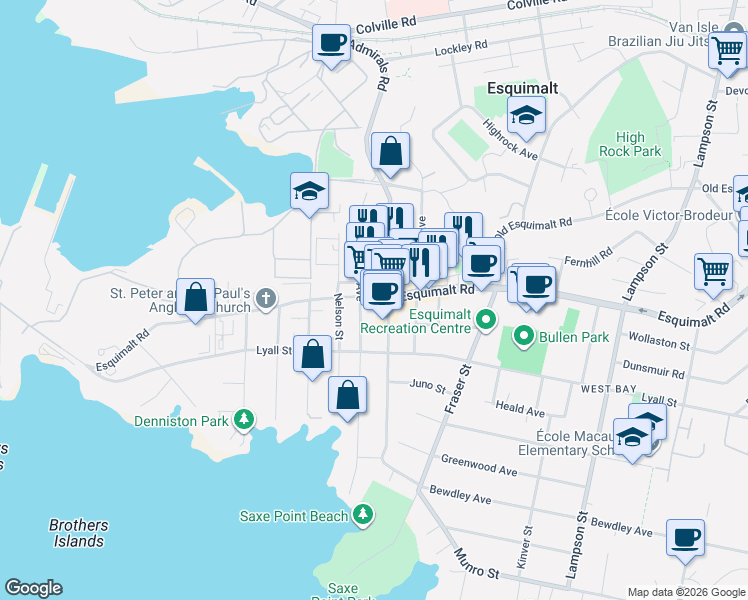Open the shopping bag marker beside Admirals Rd
The width and height of the screenshot is (748, 600).
[390, 153]
